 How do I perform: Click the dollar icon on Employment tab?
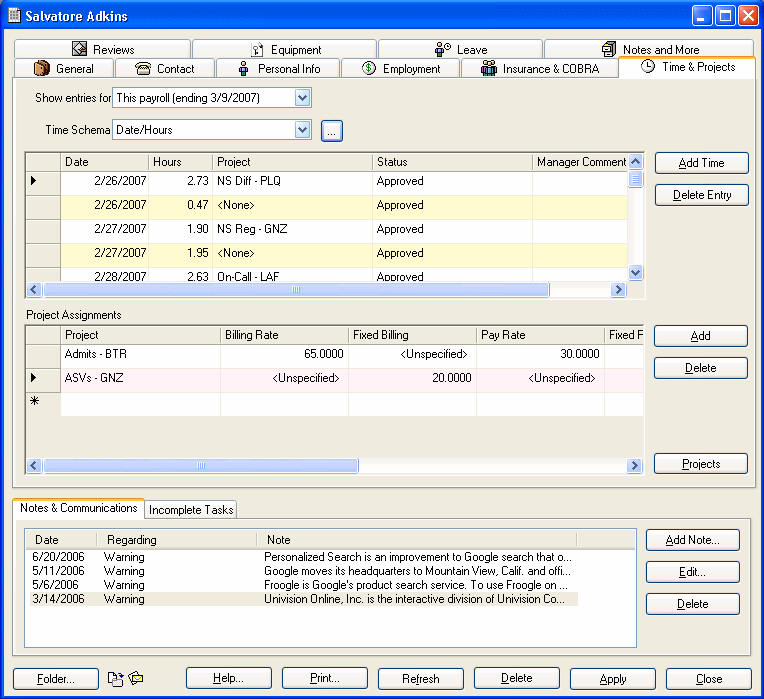pyautogui.click(x=368, y=69)
